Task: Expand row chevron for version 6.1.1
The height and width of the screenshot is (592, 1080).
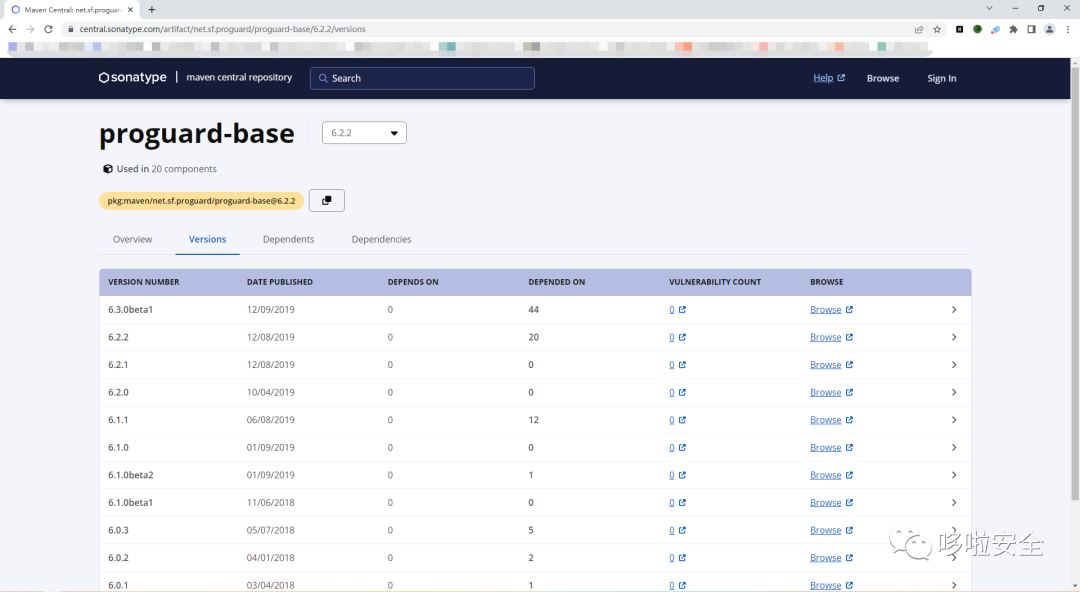Action: coord(954,420)
